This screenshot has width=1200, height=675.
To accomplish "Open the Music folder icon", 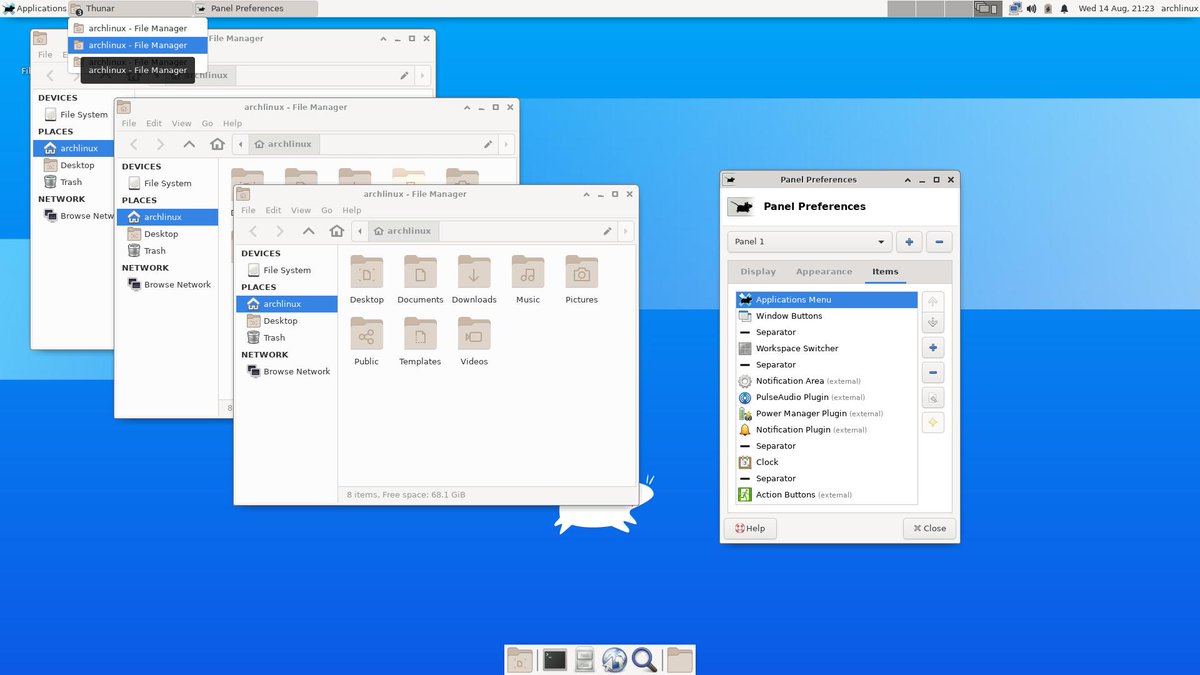I will (x=528, y=272).
